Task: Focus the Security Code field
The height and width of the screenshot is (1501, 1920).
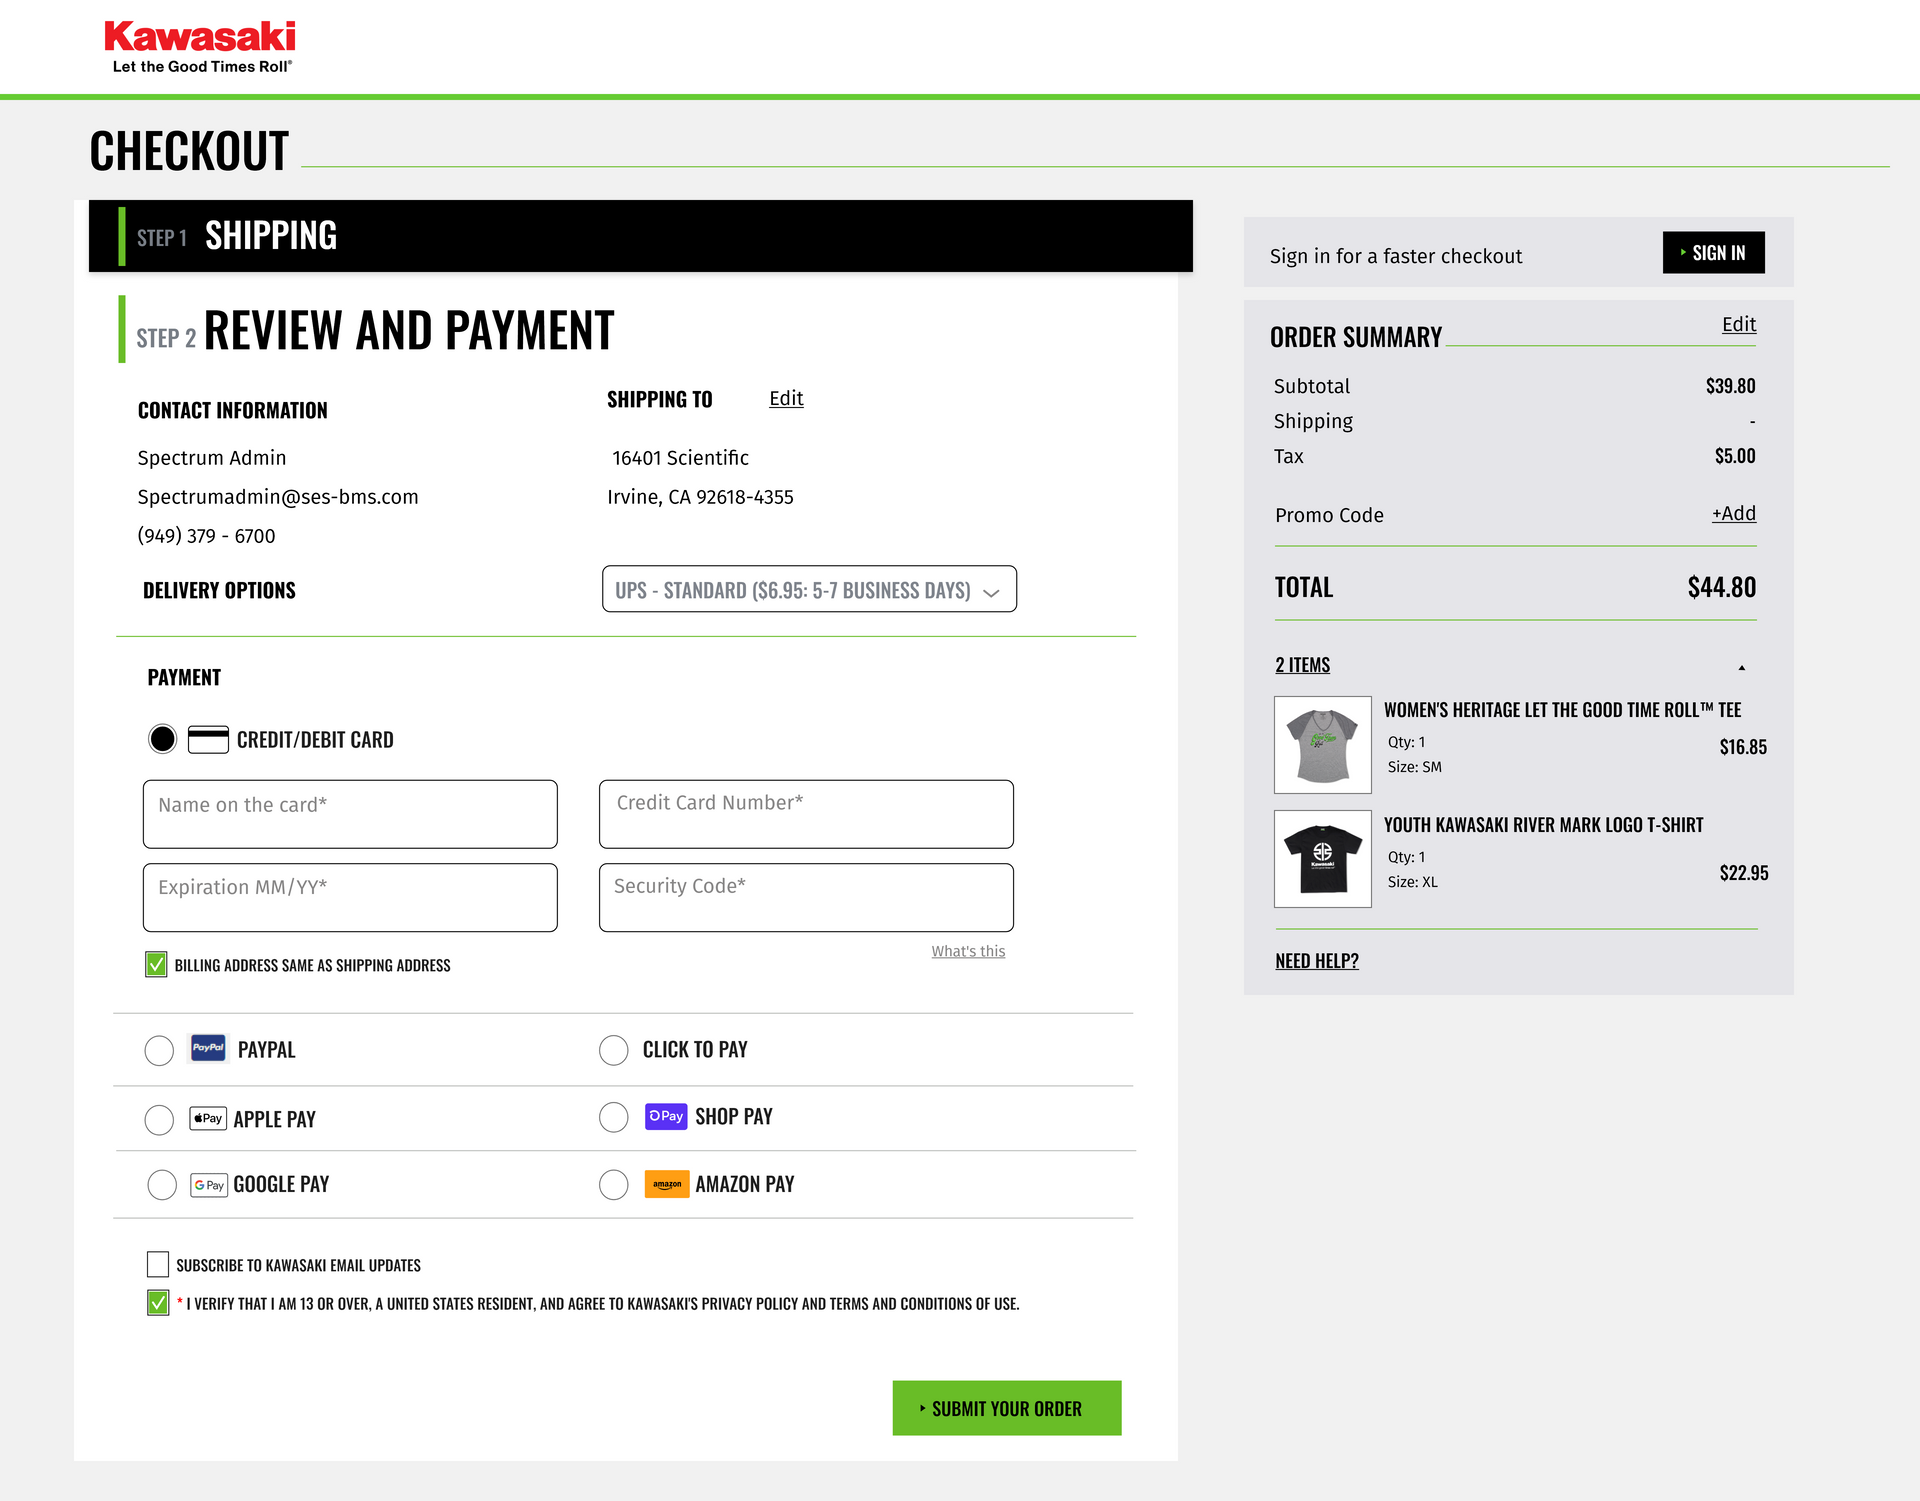Action: [806, 898]
